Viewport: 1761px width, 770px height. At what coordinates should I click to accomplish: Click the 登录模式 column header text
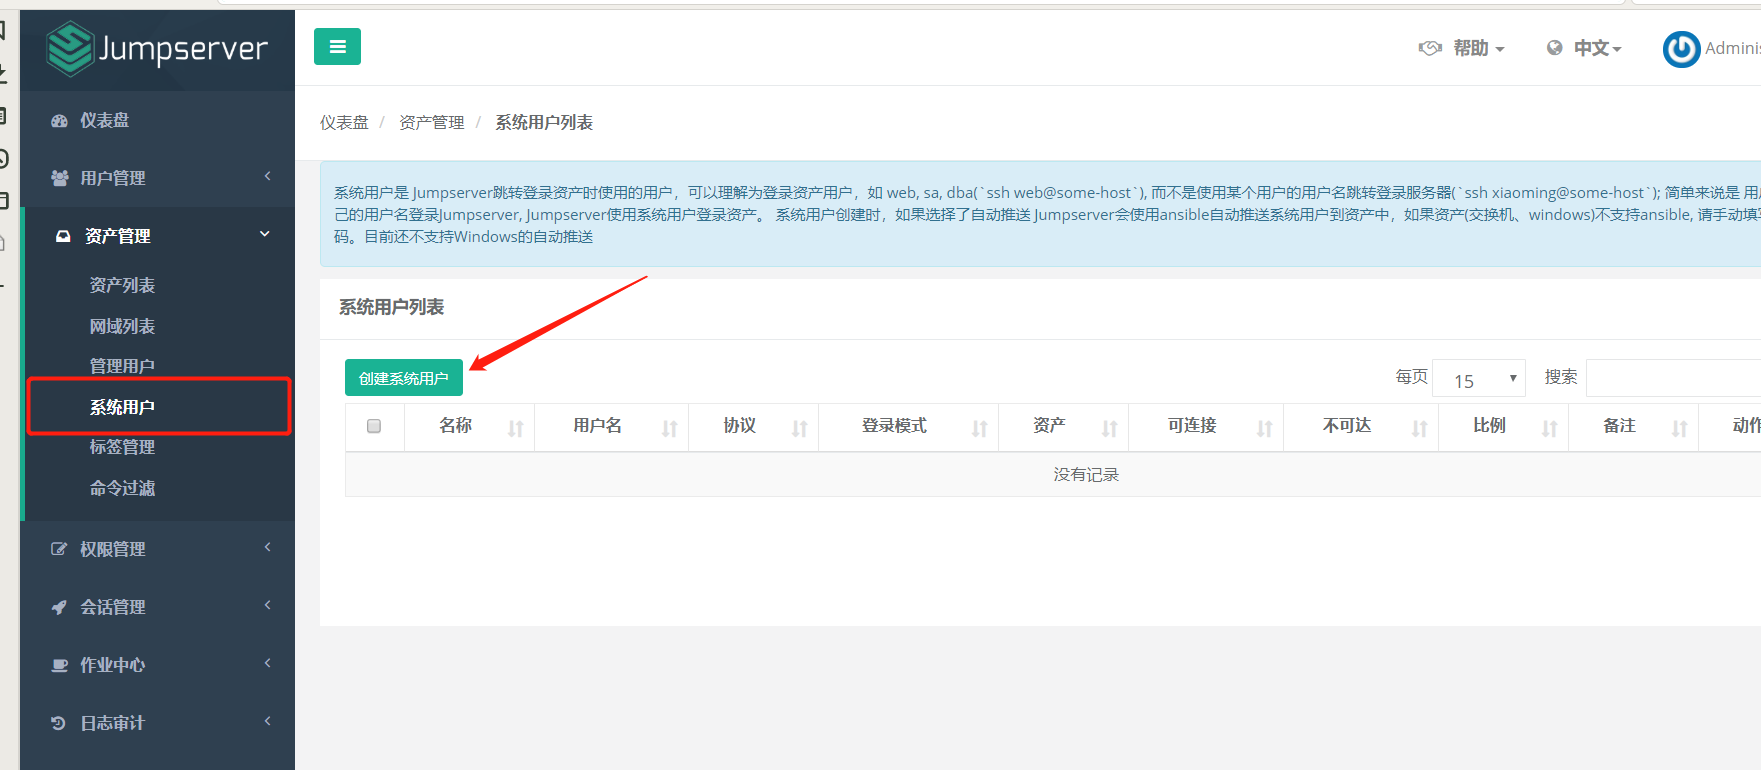(x=894, y=426)
